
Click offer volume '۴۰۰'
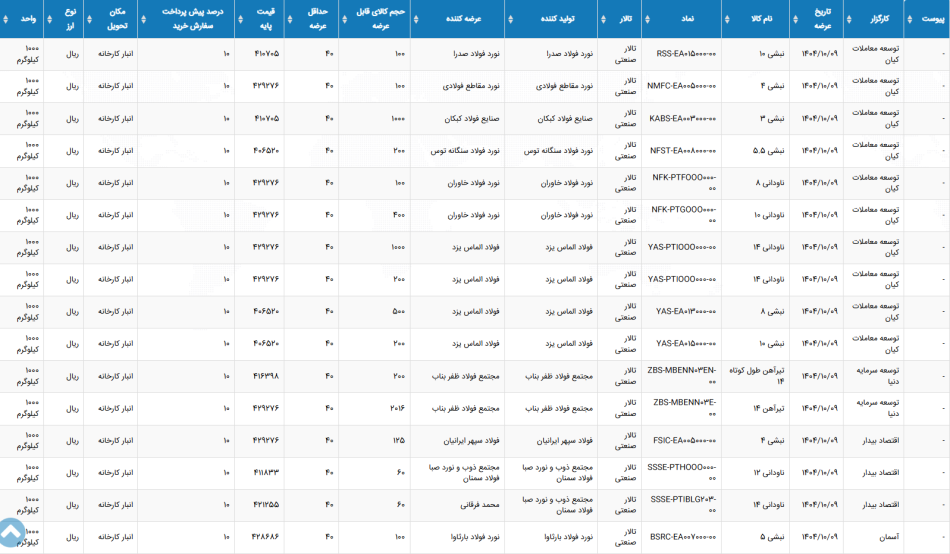click(x=399, y=215)
